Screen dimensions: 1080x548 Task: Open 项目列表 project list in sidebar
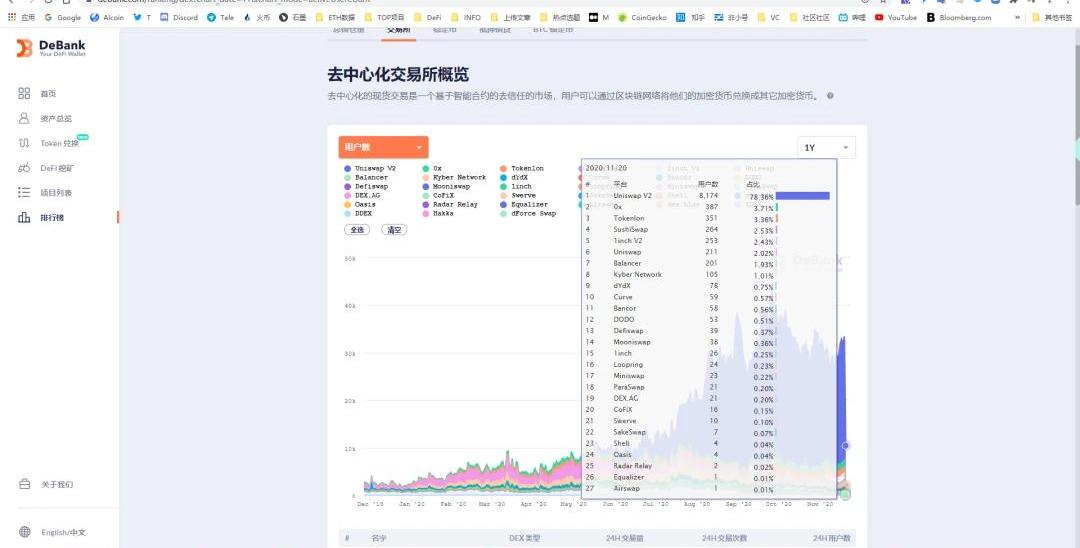click(x=45, y=193)
